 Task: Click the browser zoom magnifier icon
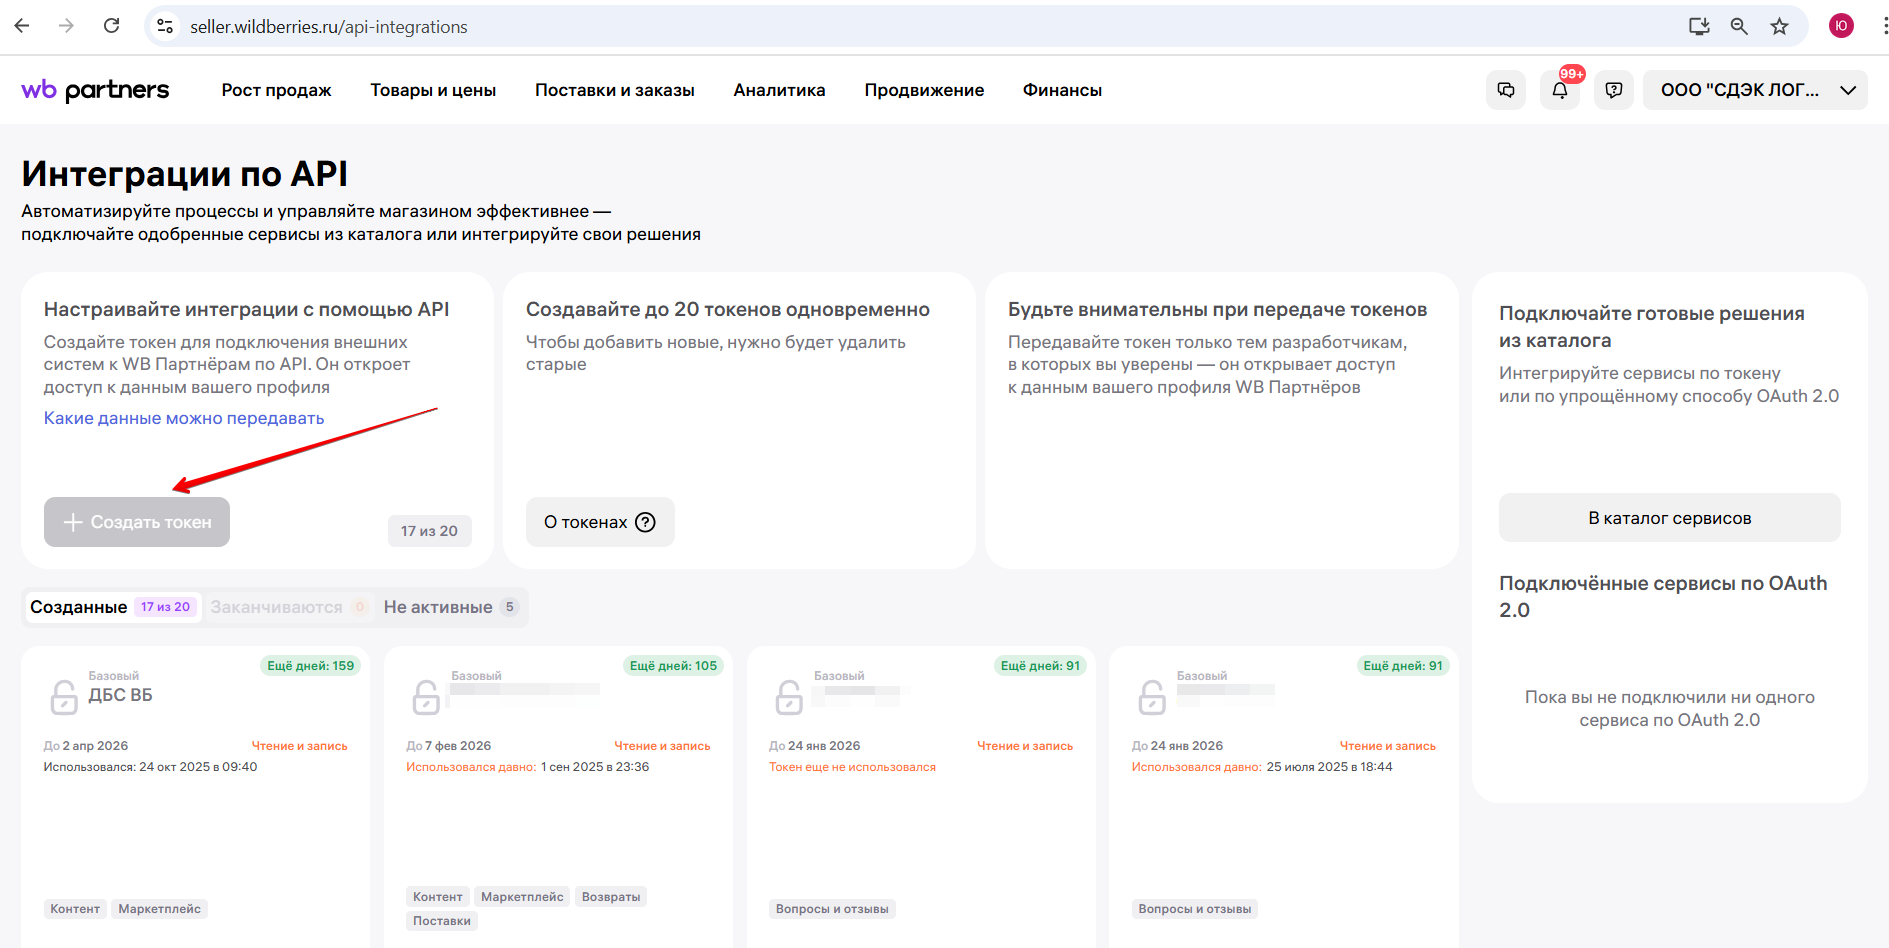1739,27
